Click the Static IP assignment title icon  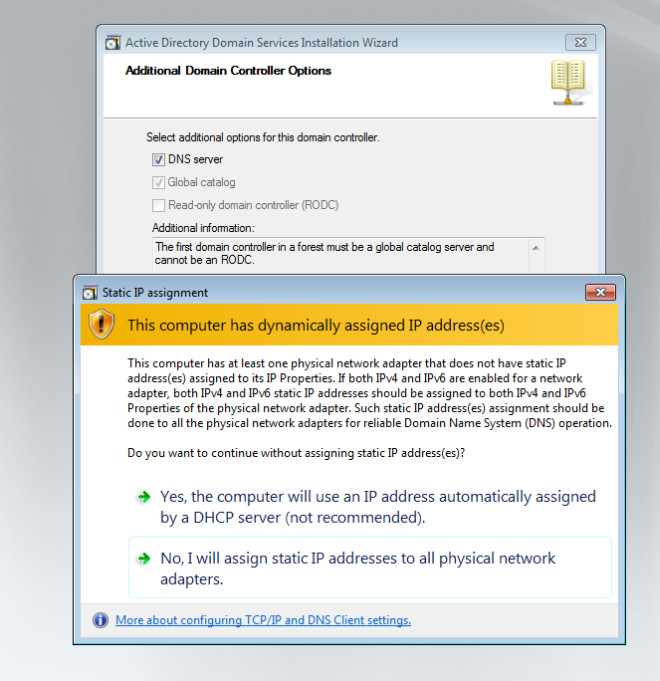point(90,293)
